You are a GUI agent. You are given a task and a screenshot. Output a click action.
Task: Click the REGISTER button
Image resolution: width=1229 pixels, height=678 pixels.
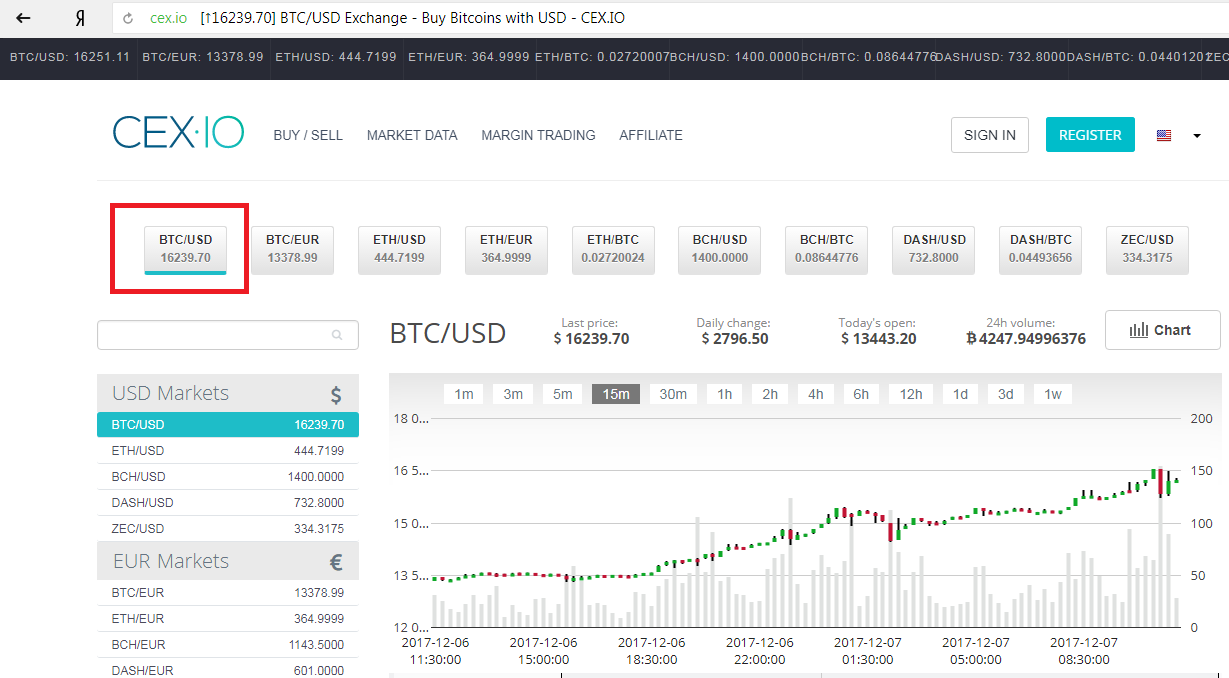(1090, 135)
